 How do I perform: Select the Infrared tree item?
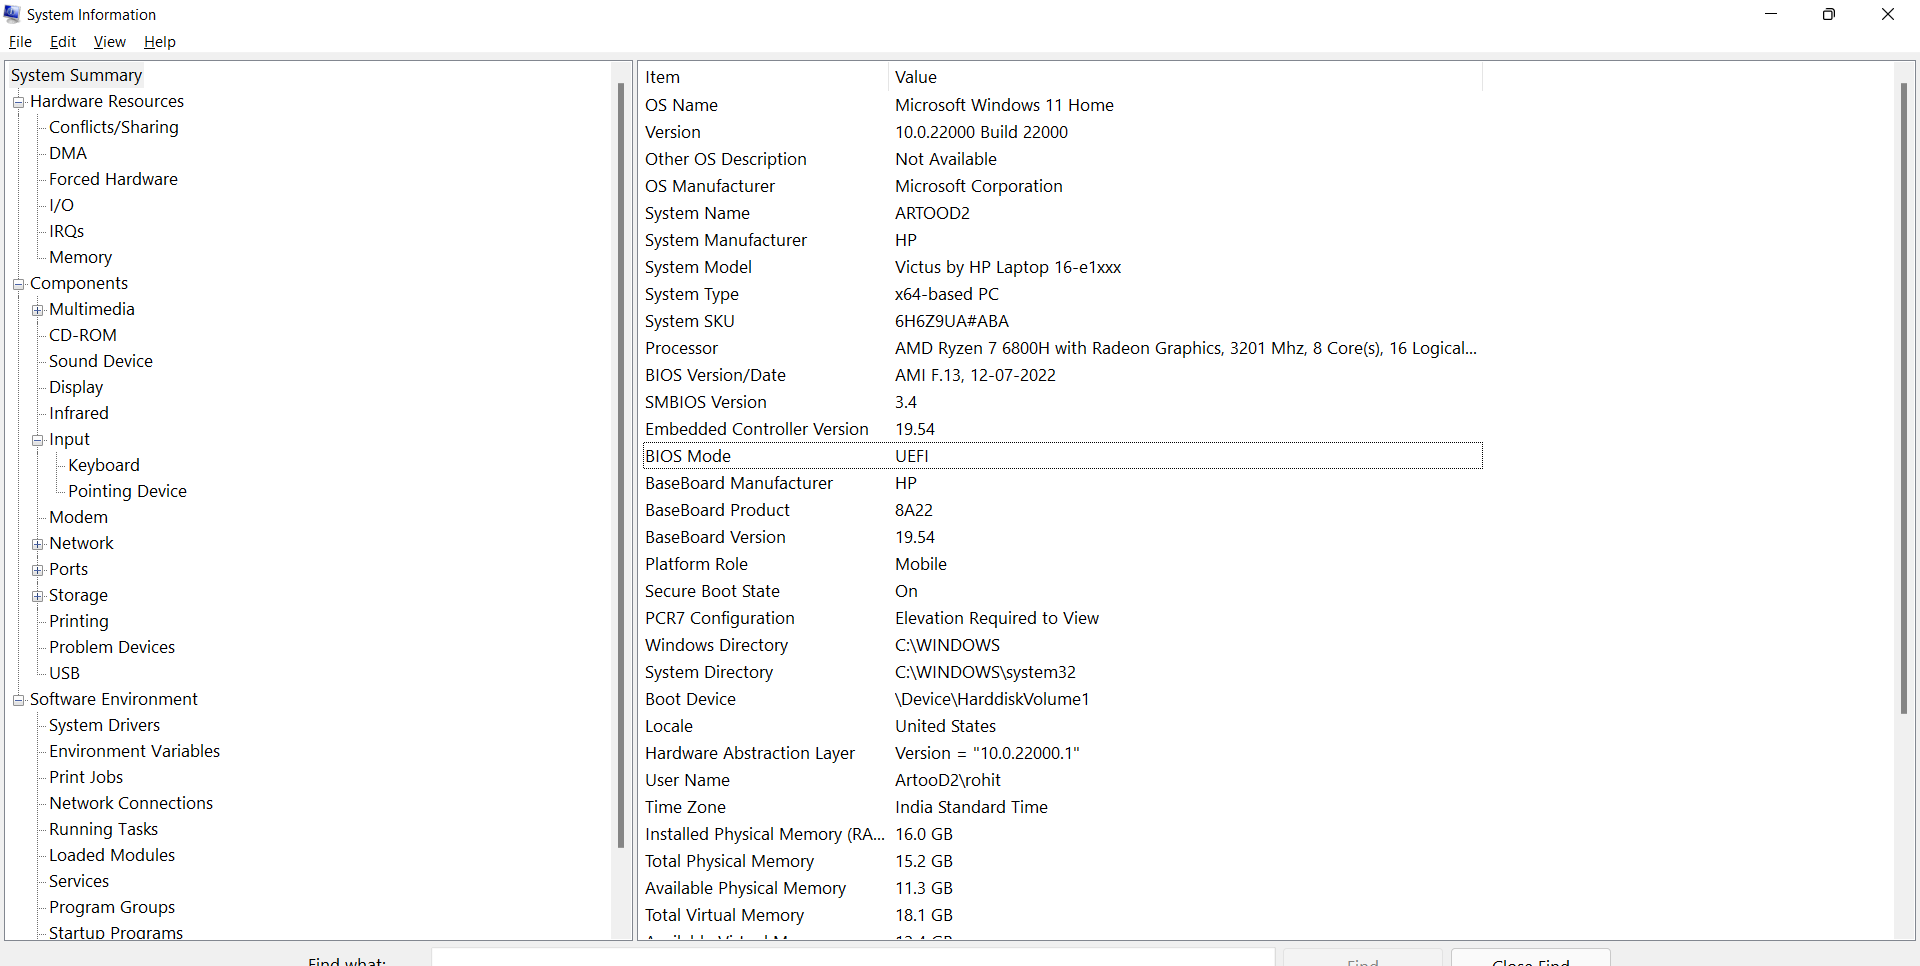click(79, 413)
